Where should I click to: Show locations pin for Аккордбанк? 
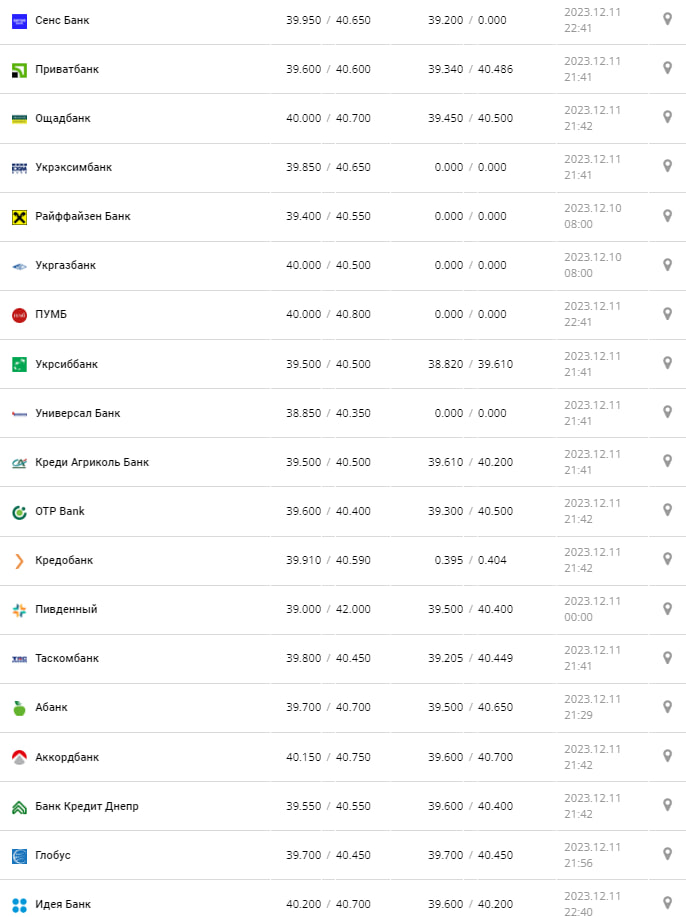[x=667, y=756]
